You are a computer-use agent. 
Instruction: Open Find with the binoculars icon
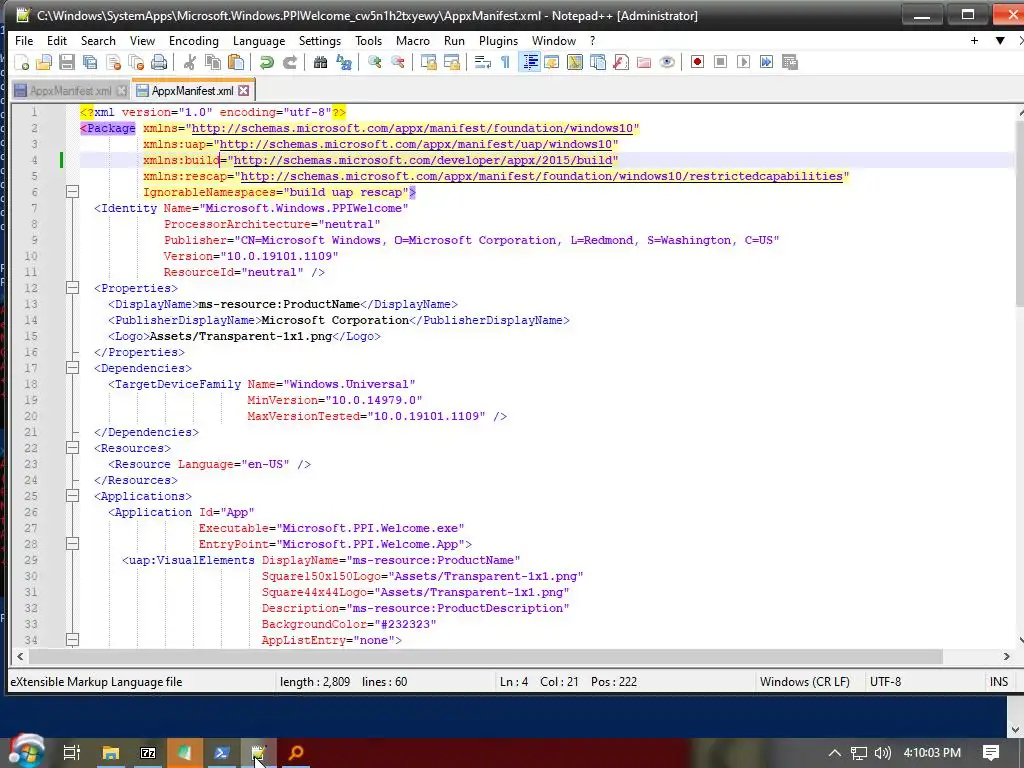[320, 62]
